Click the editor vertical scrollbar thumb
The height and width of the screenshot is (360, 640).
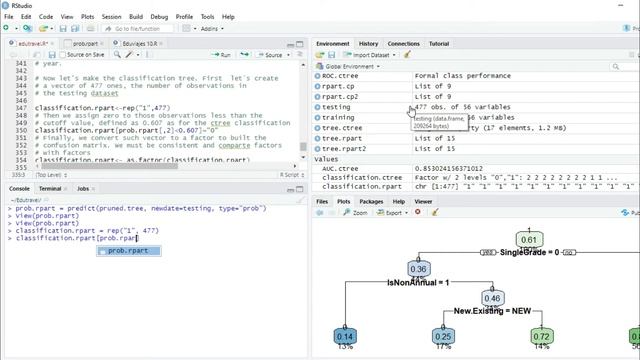pos(303,146)
